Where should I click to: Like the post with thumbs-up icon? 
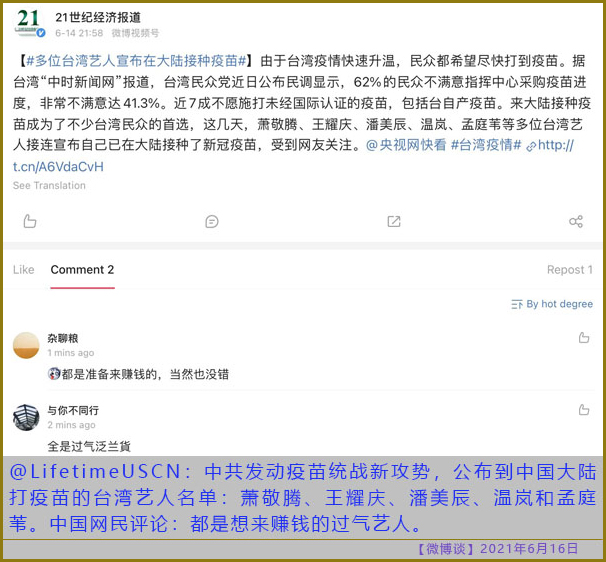point(30,221)
